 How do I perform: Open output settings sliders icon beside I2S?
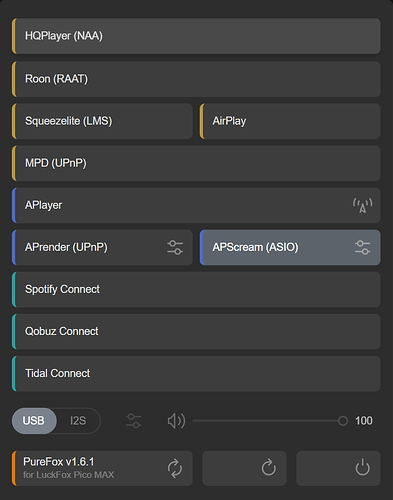[x=133, y=421]
